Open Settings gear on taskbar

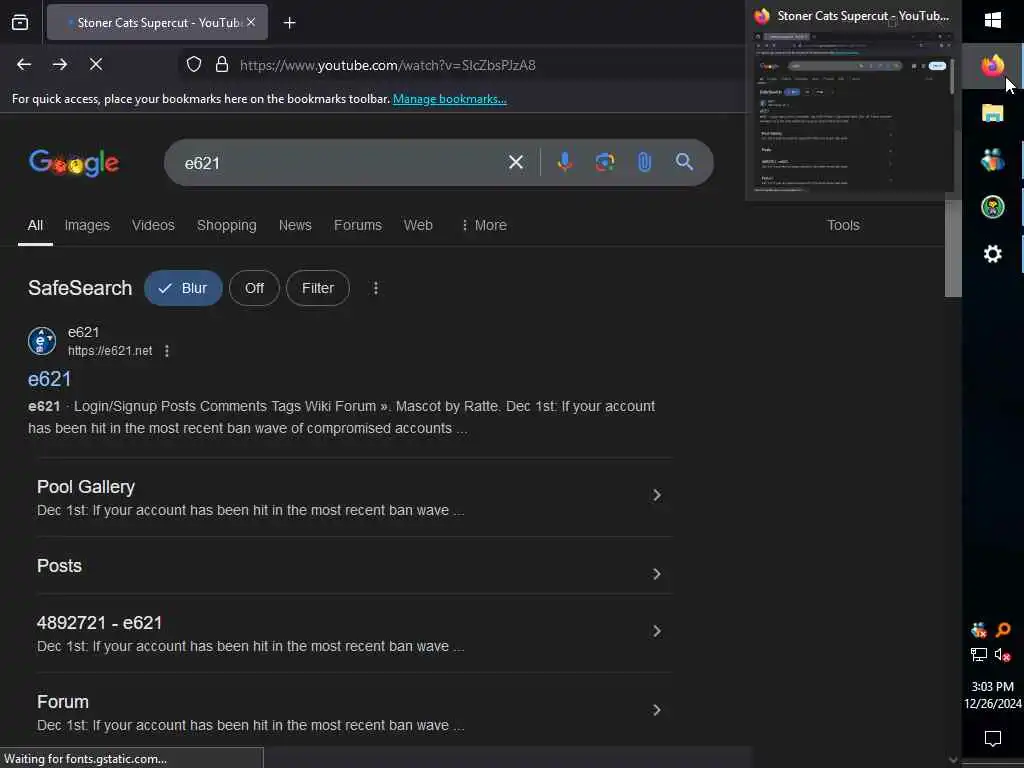point(993,254)
